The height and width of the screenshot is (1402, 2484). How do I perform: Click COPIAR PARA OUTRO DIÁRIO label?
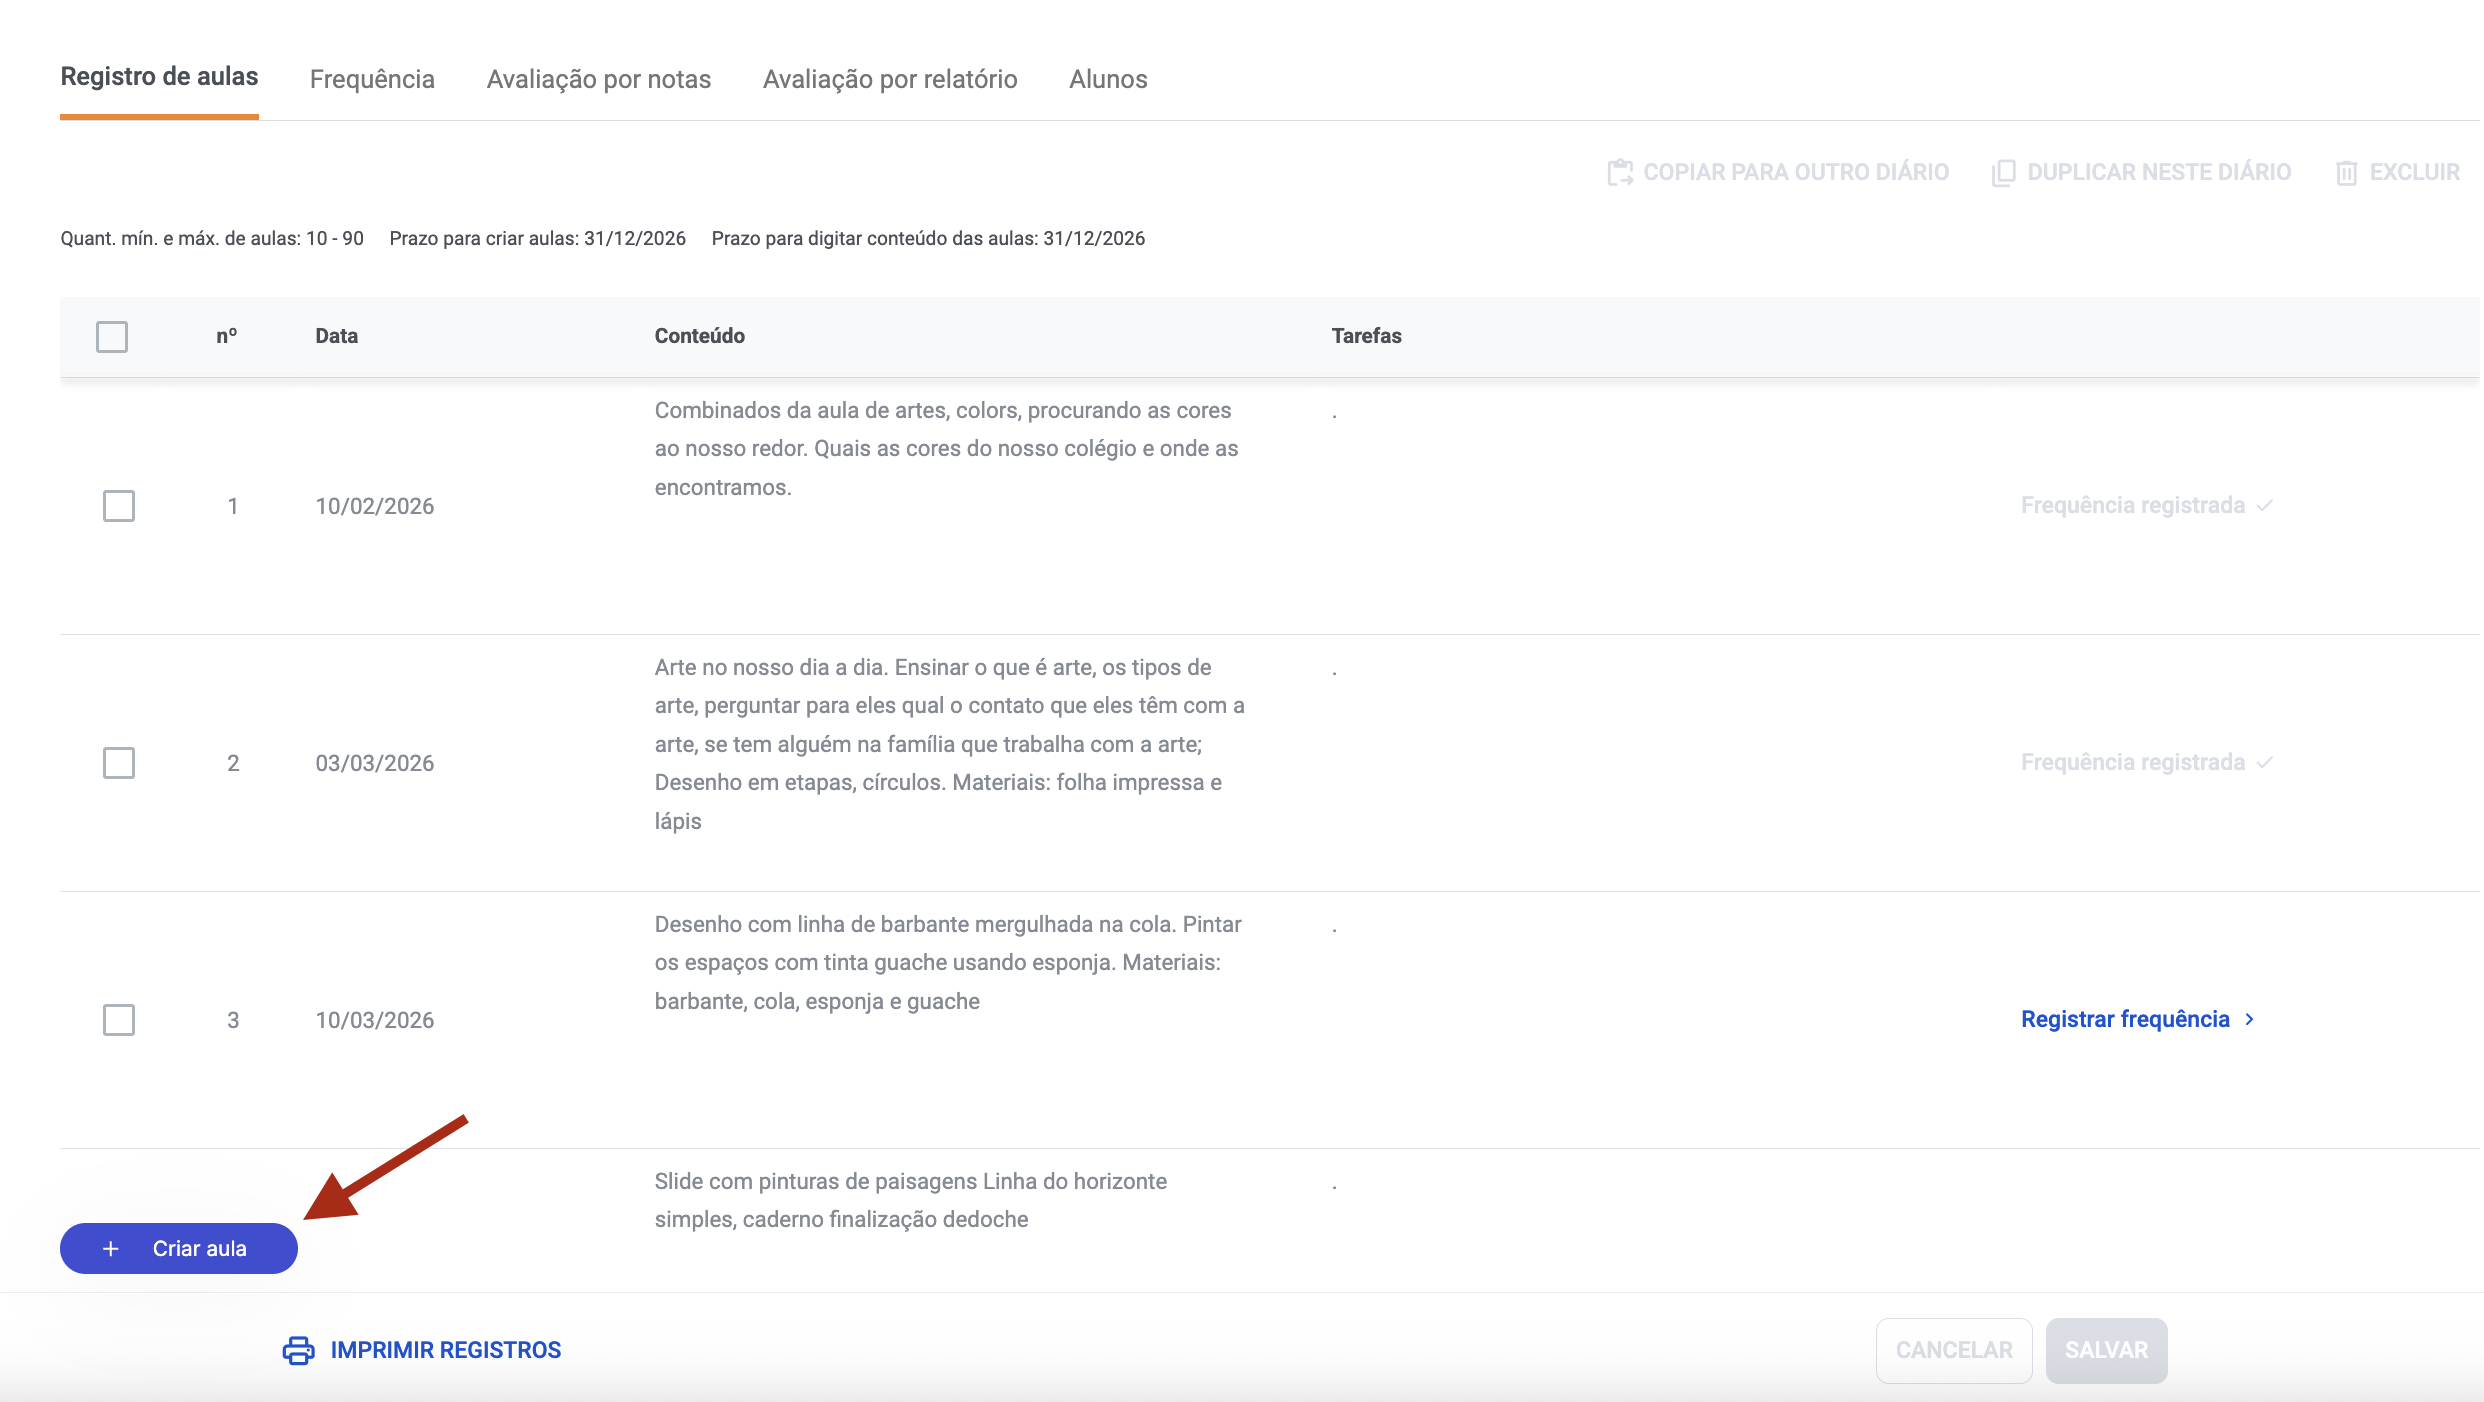[x=1796, y=172]
